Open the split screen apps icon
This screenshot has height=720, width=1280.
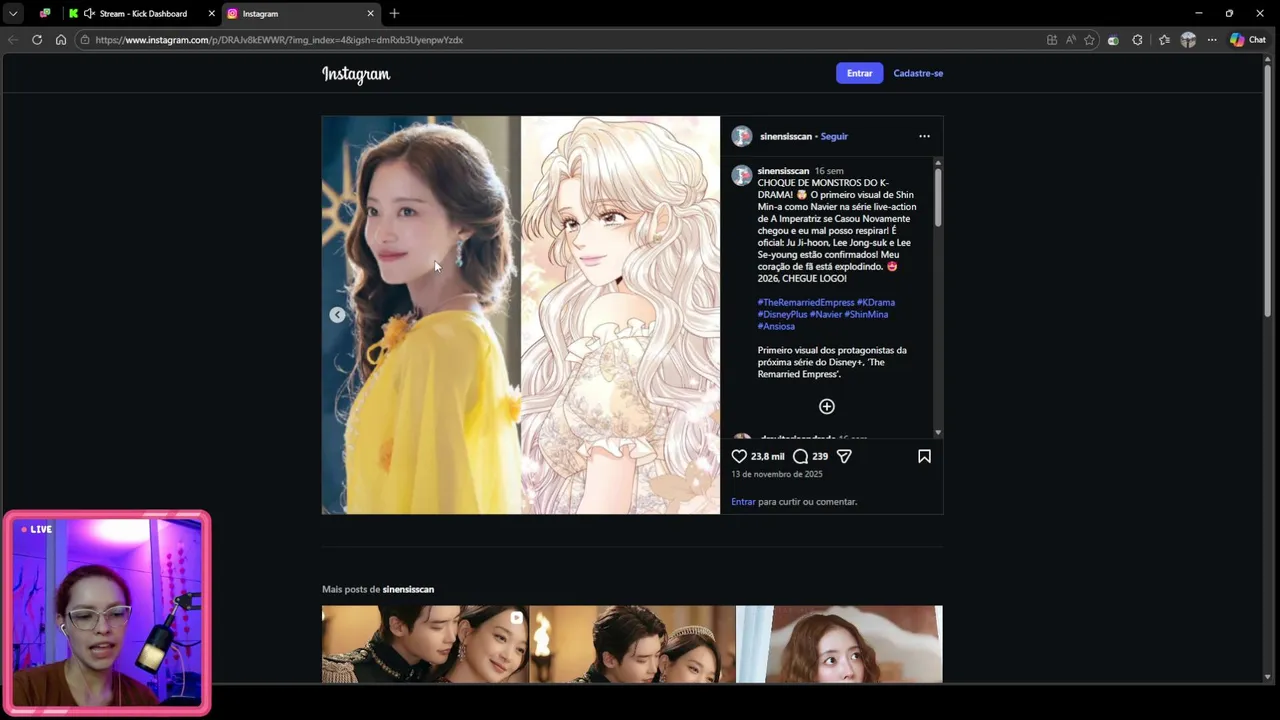coord(1051,40)
